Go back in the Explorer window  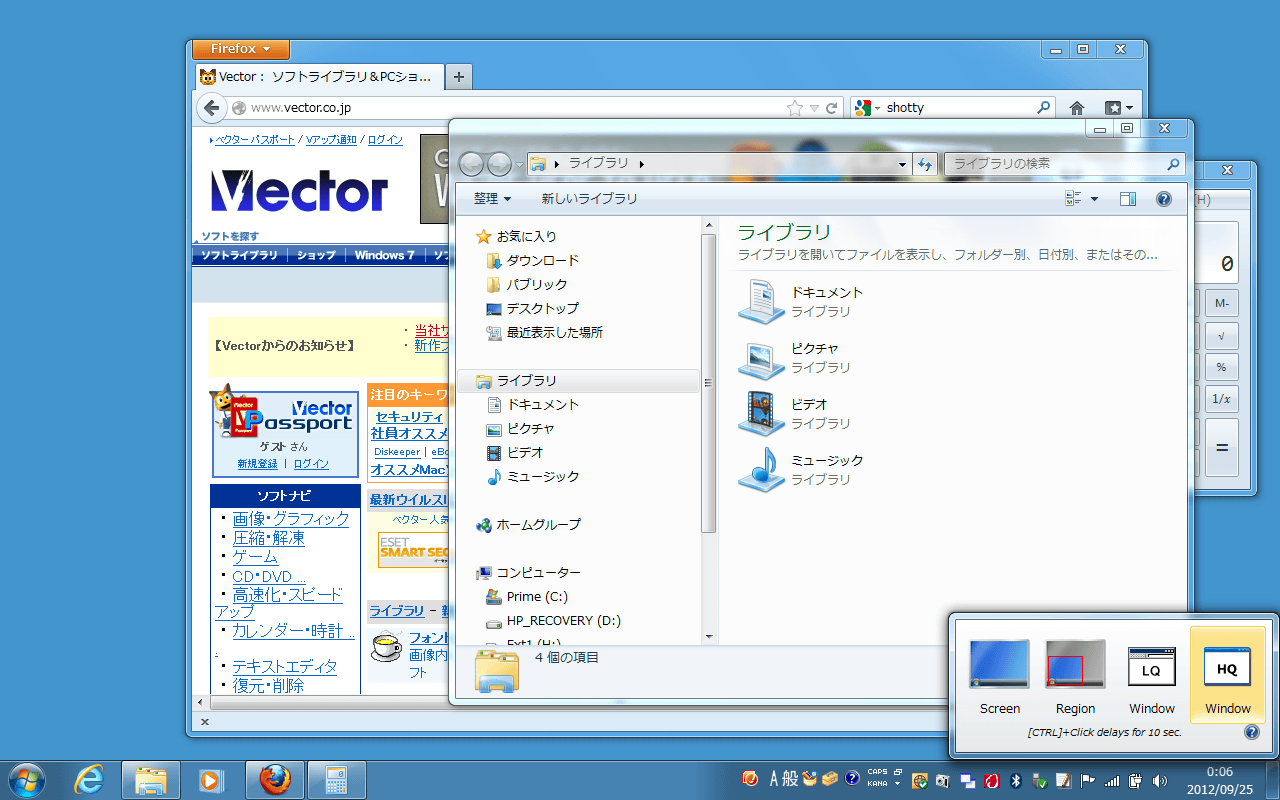(x=471, y=164)
